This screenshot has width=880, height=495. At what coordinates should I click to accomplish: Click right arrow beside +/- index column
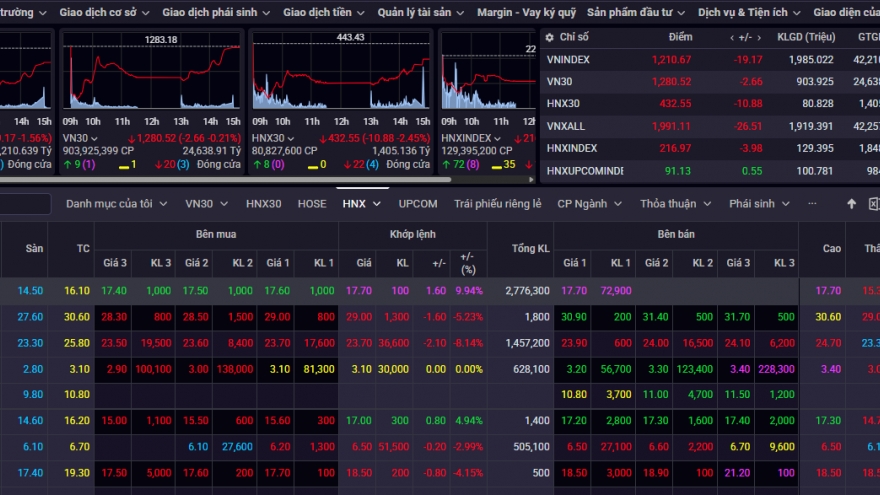(758, 37)
